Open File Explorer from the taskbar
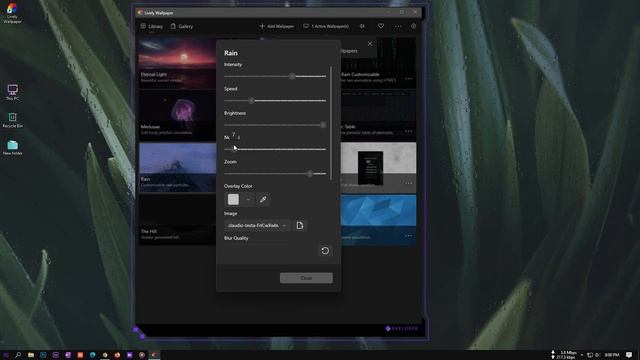The height and width of the screenshot is (360, 640). point(31,355)
